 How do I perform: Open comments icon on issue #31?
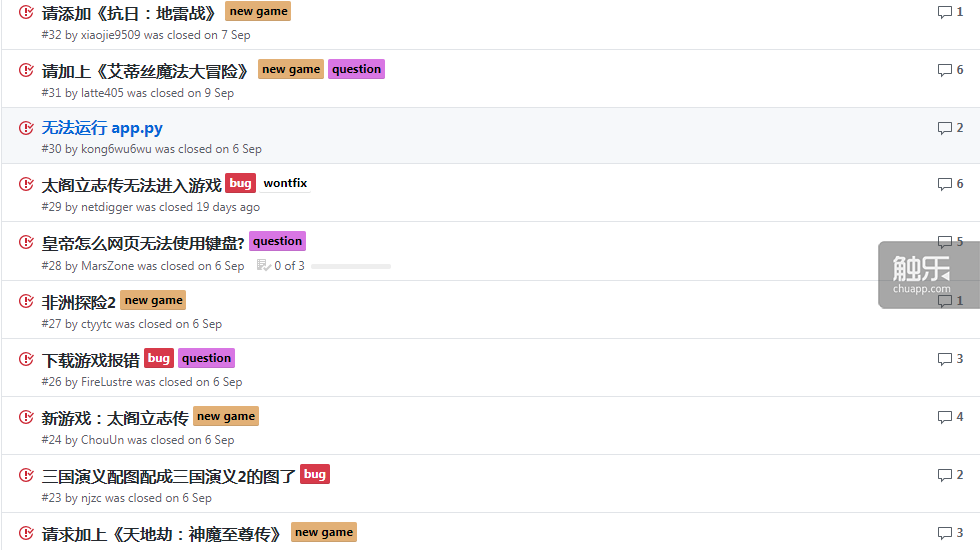[x=944, y=70]
